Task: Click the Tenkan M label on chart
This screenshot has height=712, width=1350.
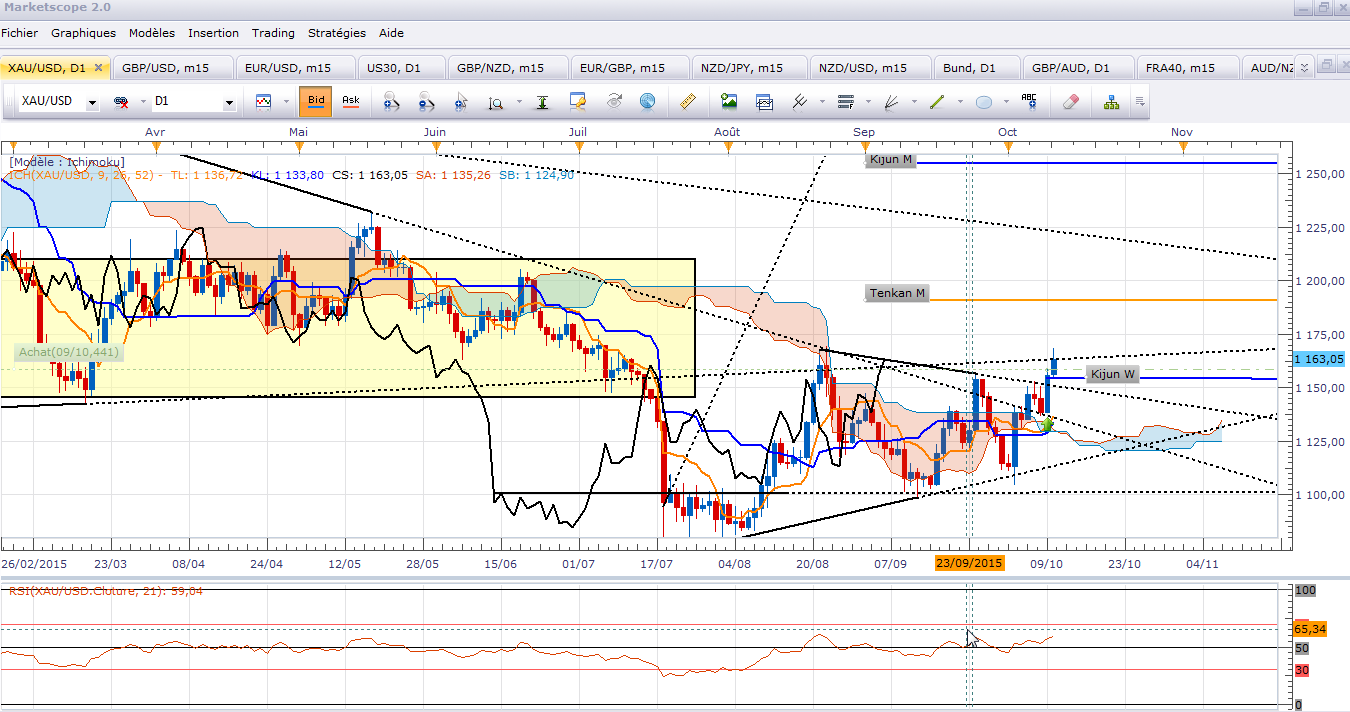Action: 898,293
